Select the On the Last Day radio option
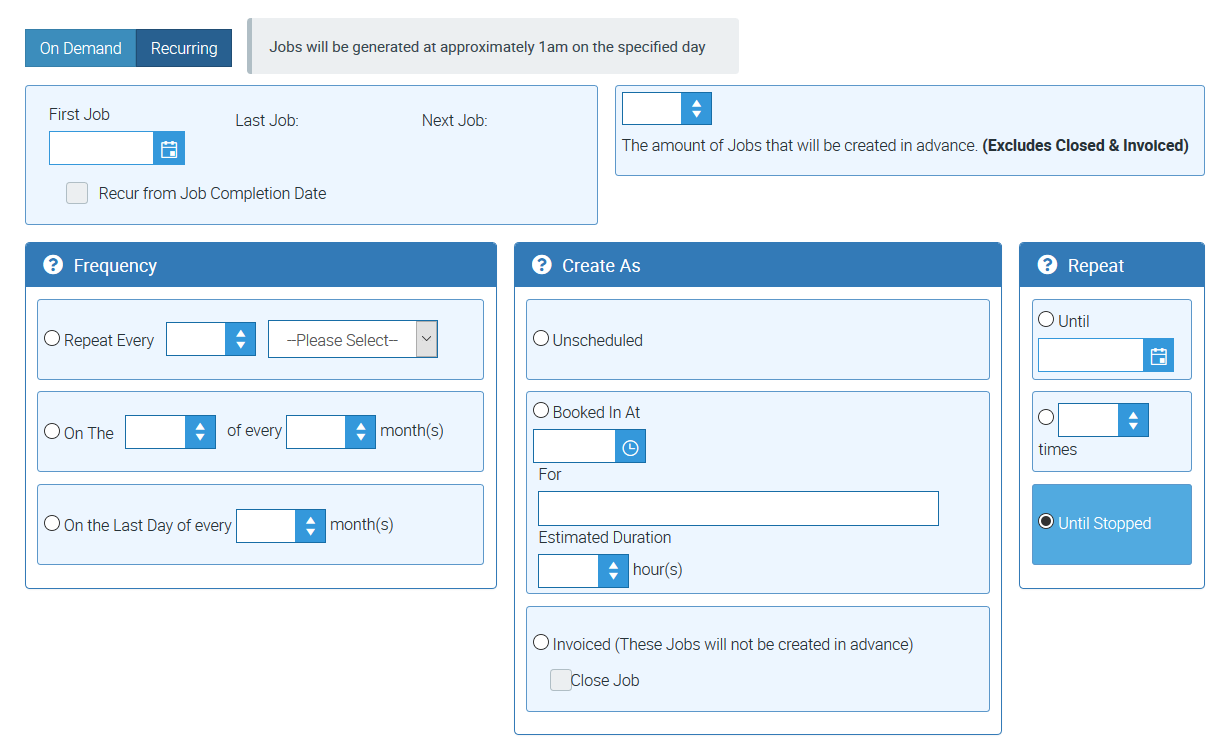The height and width of the screenshot is (751, 1216). click(52, 524)
